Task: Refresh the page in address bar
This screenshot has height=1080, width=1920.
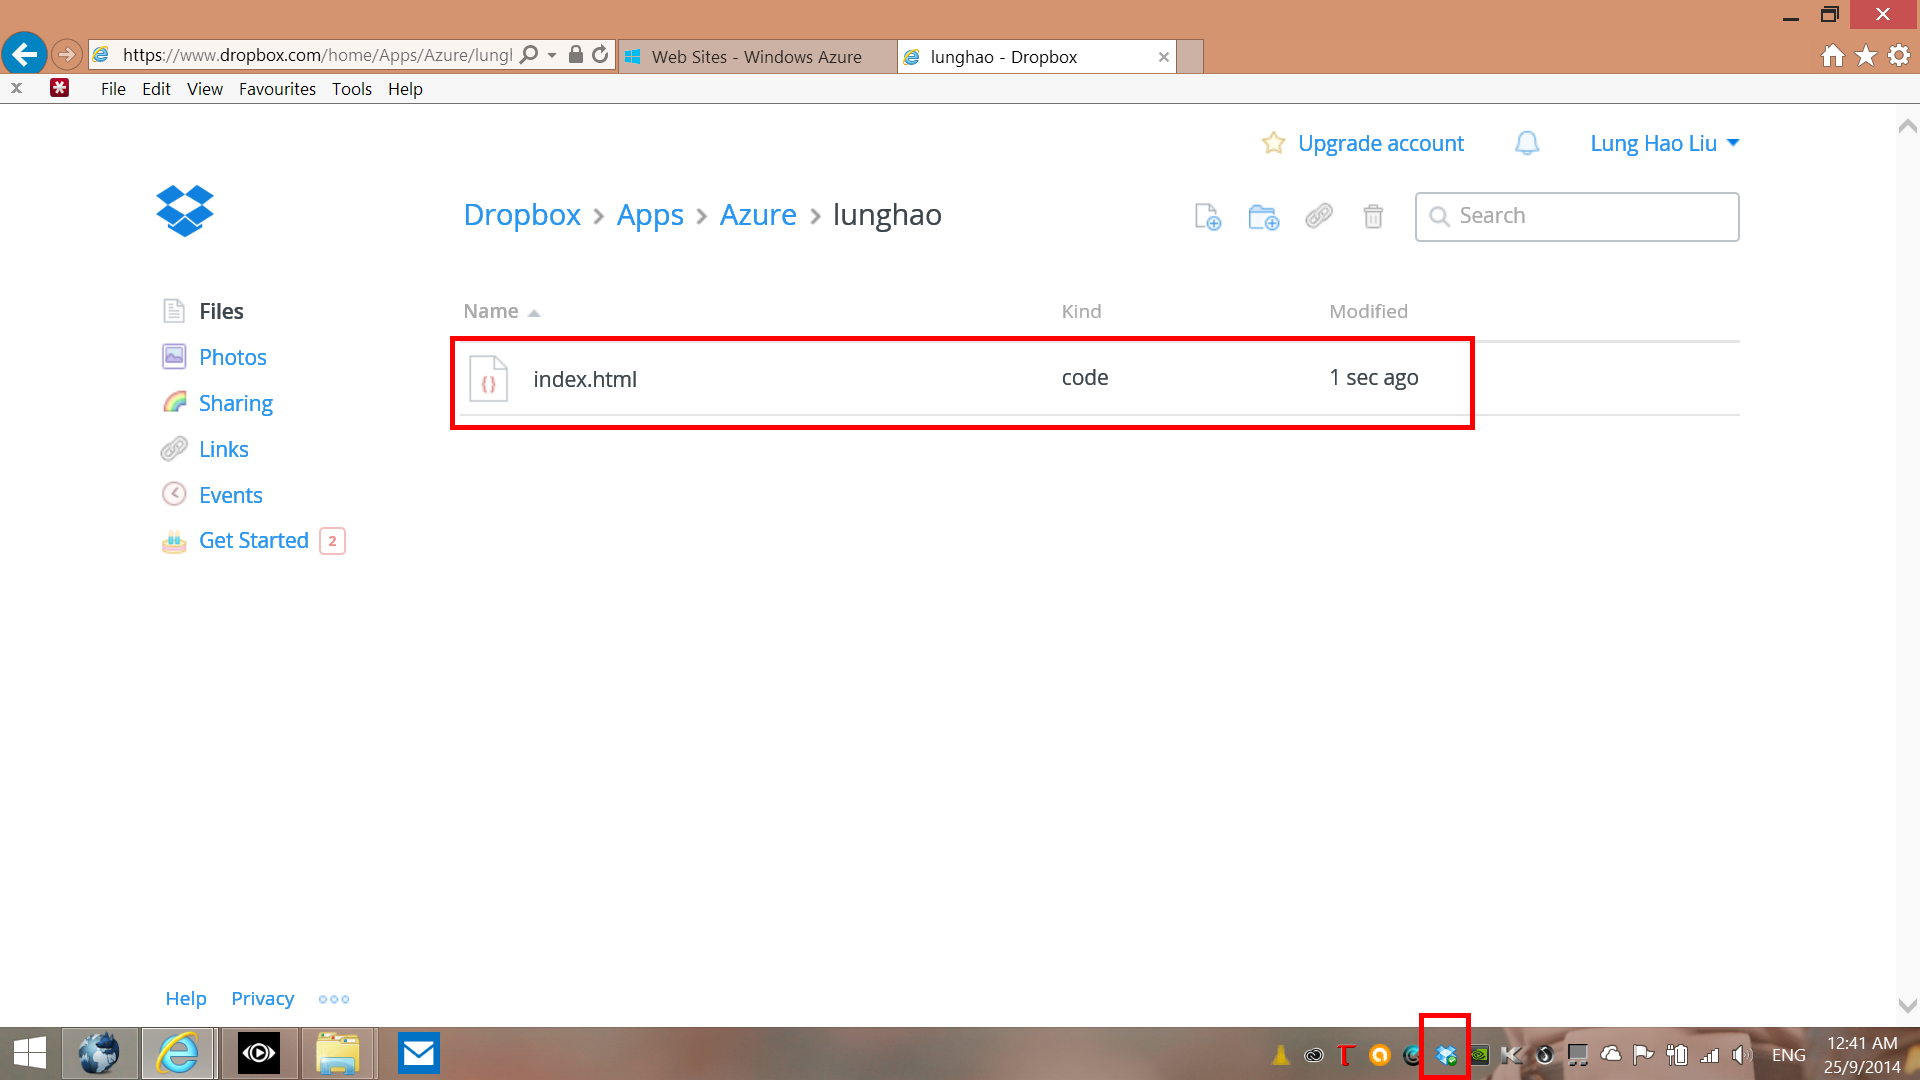Action: tap(600, 55)
